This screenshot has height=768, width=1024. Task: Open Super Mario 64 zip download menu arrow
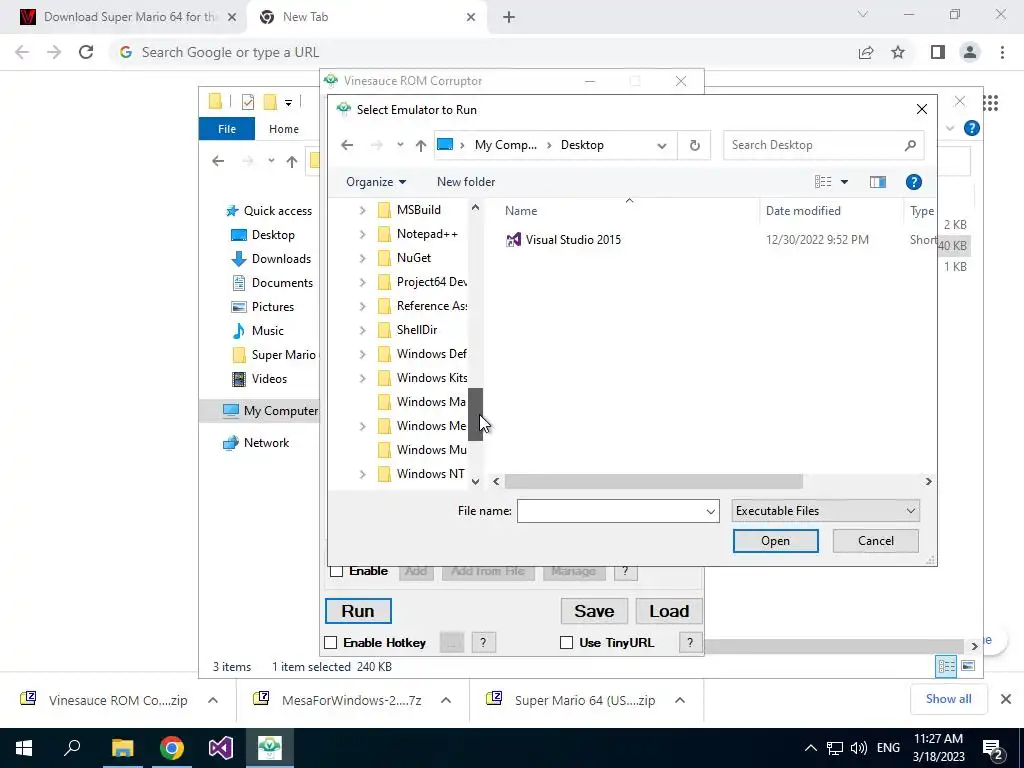click(680, 700)
